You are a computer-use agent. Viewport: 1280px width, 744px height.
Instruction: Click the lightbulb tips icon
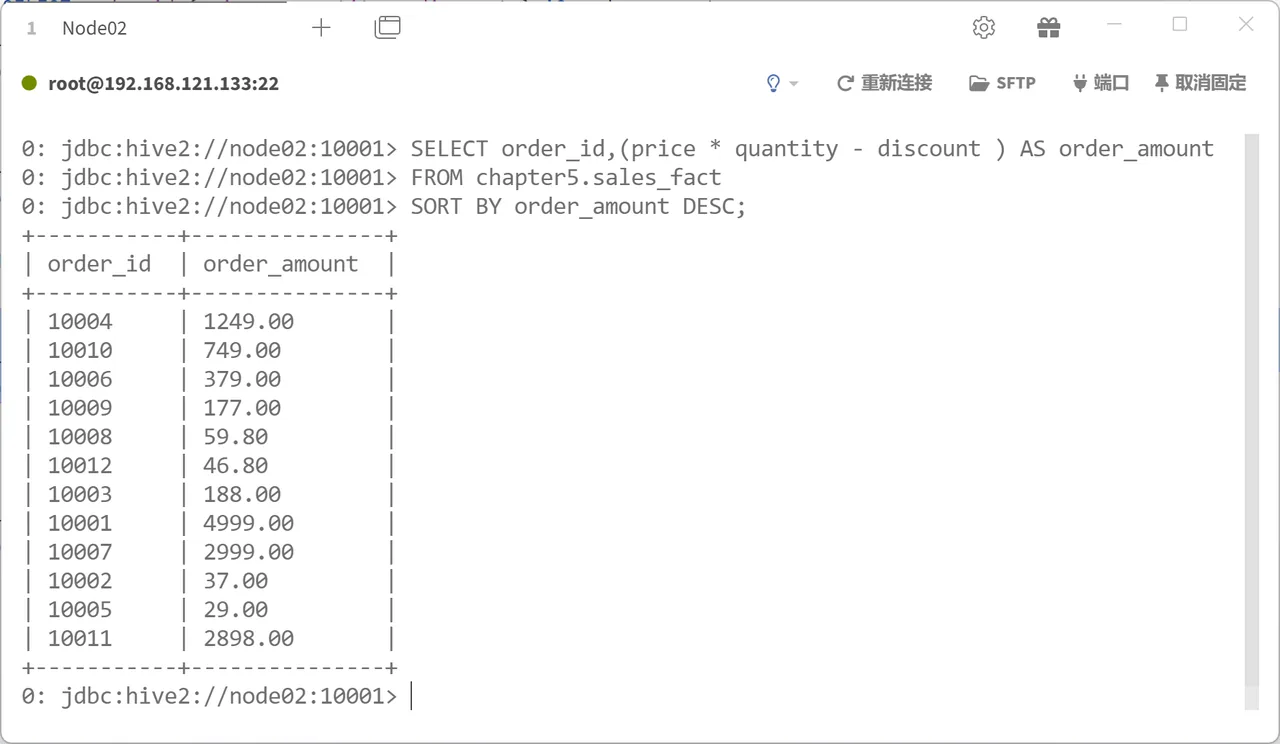pyautogui.click(x=773, y=83)
